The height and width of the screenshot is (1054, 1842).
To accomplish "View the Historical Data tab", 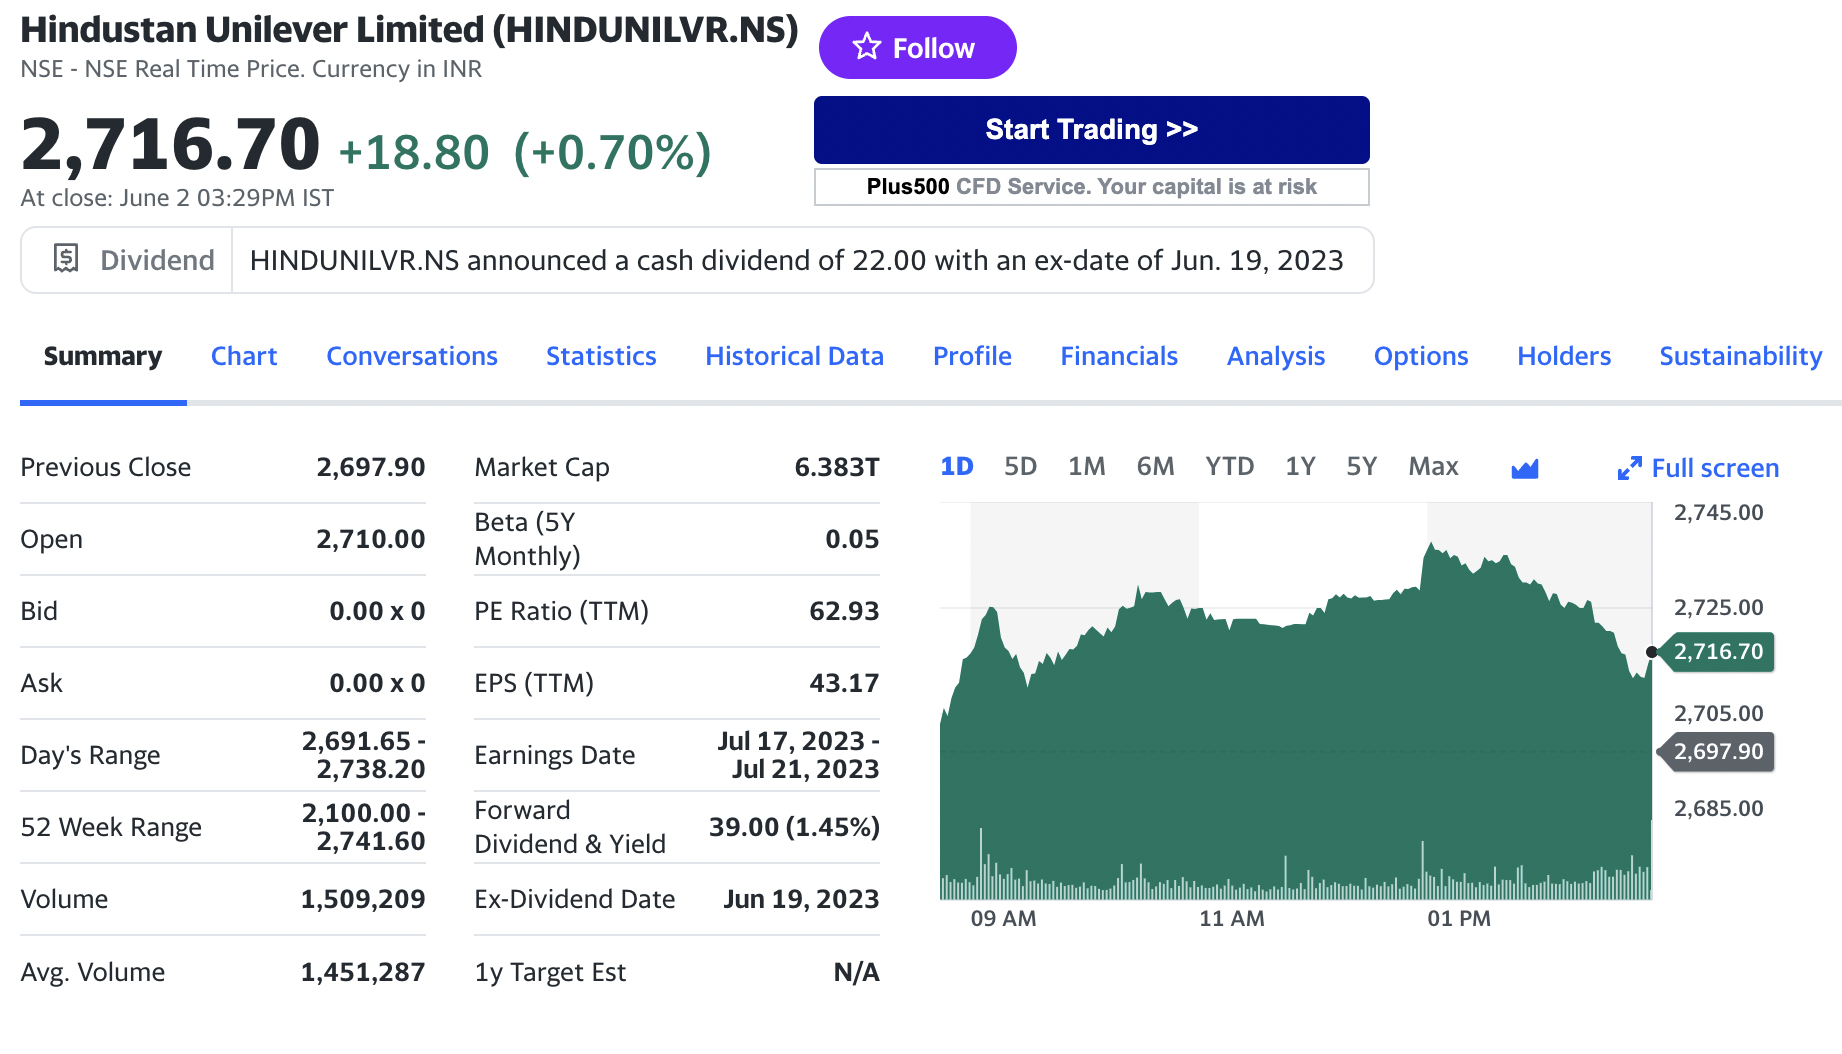I will click(x=794, y=357).
